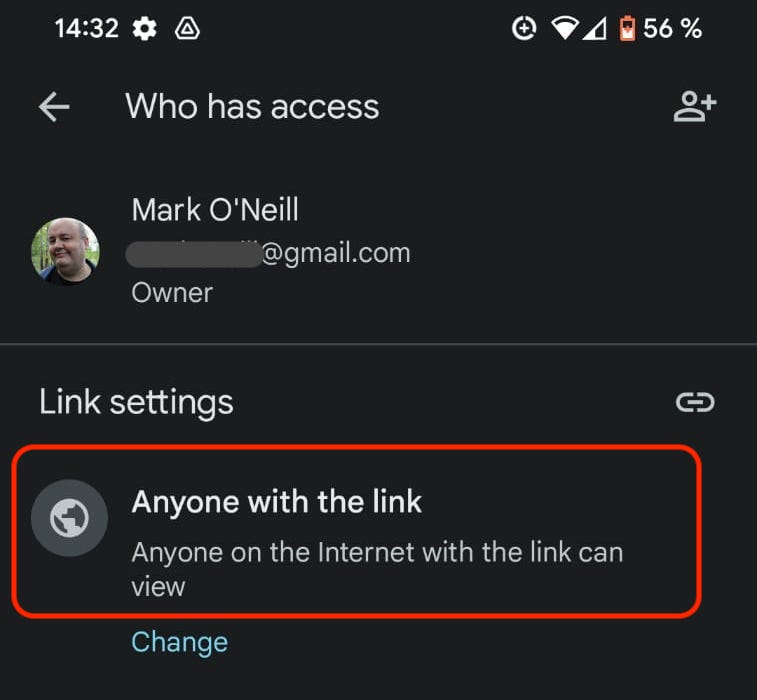Tap the Owner role label
The height and width of the screenshot is (700, 757).
coord(172,293)
